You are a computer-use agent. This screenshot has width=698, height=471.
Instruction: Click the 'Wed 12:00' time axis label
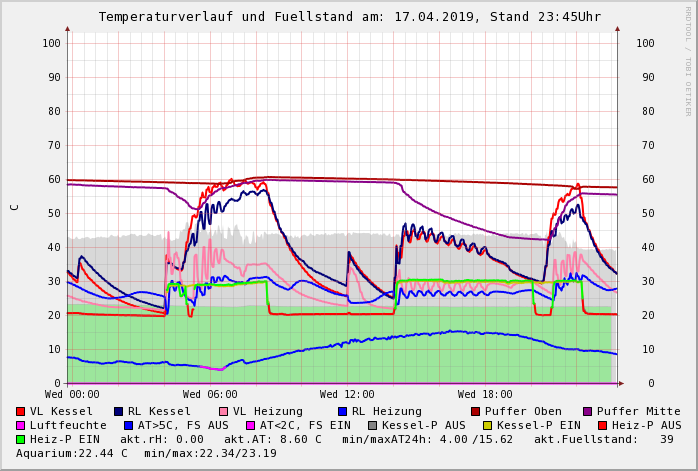tap(347, 395)
